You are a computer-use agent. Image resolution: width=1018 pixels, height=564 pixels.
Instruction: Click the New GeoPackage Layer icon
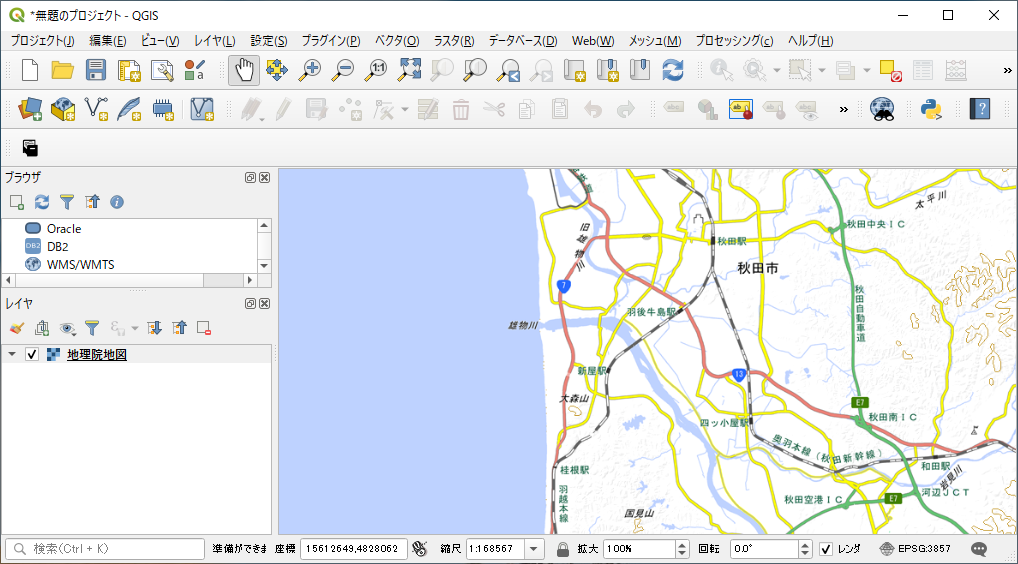click(x=63, y=109)
